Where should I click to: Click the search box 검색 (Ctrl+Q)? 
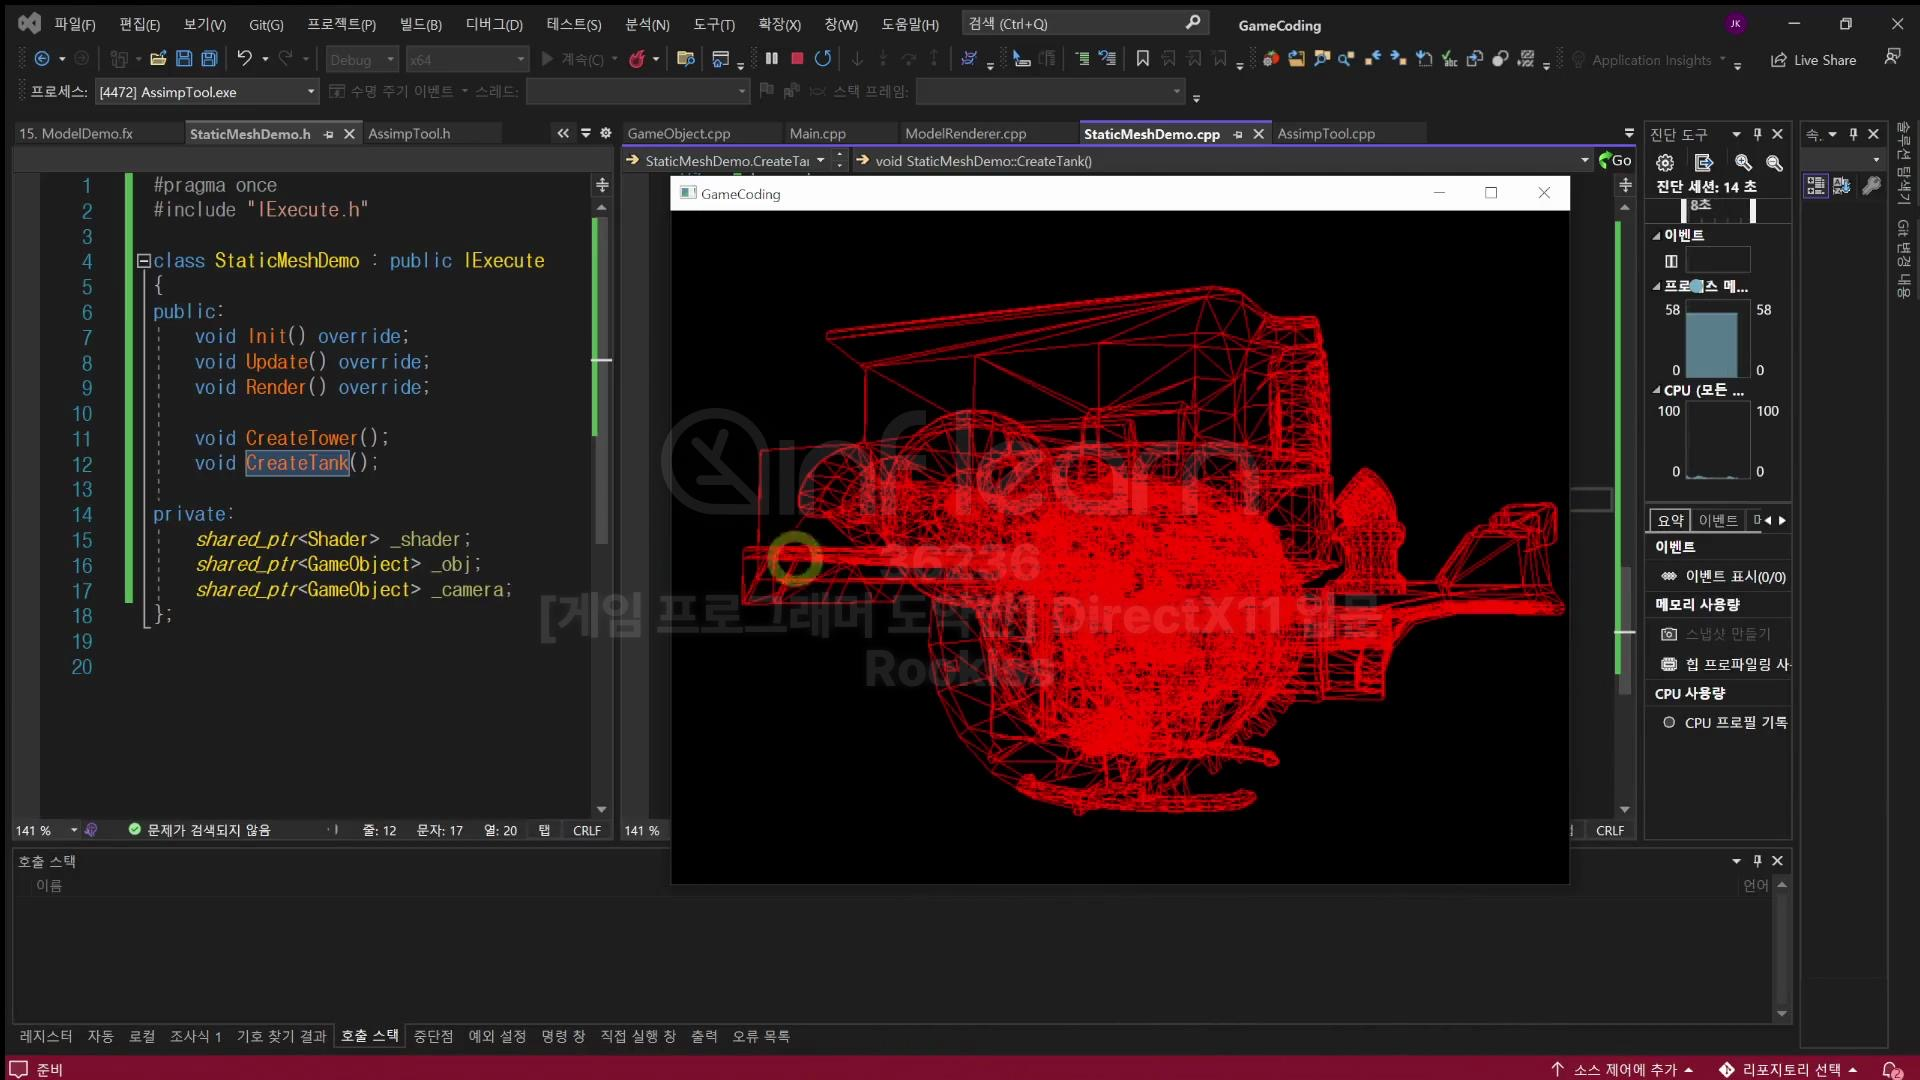point(1083,23)
